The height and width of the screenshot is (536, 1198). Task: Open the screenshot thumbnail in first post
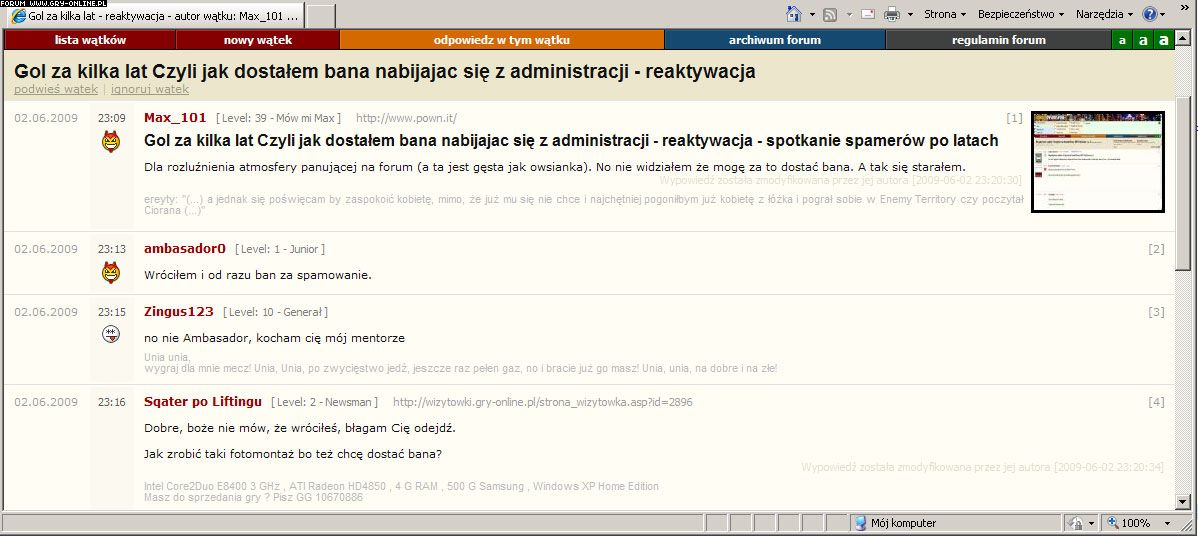coord(1098,161)
